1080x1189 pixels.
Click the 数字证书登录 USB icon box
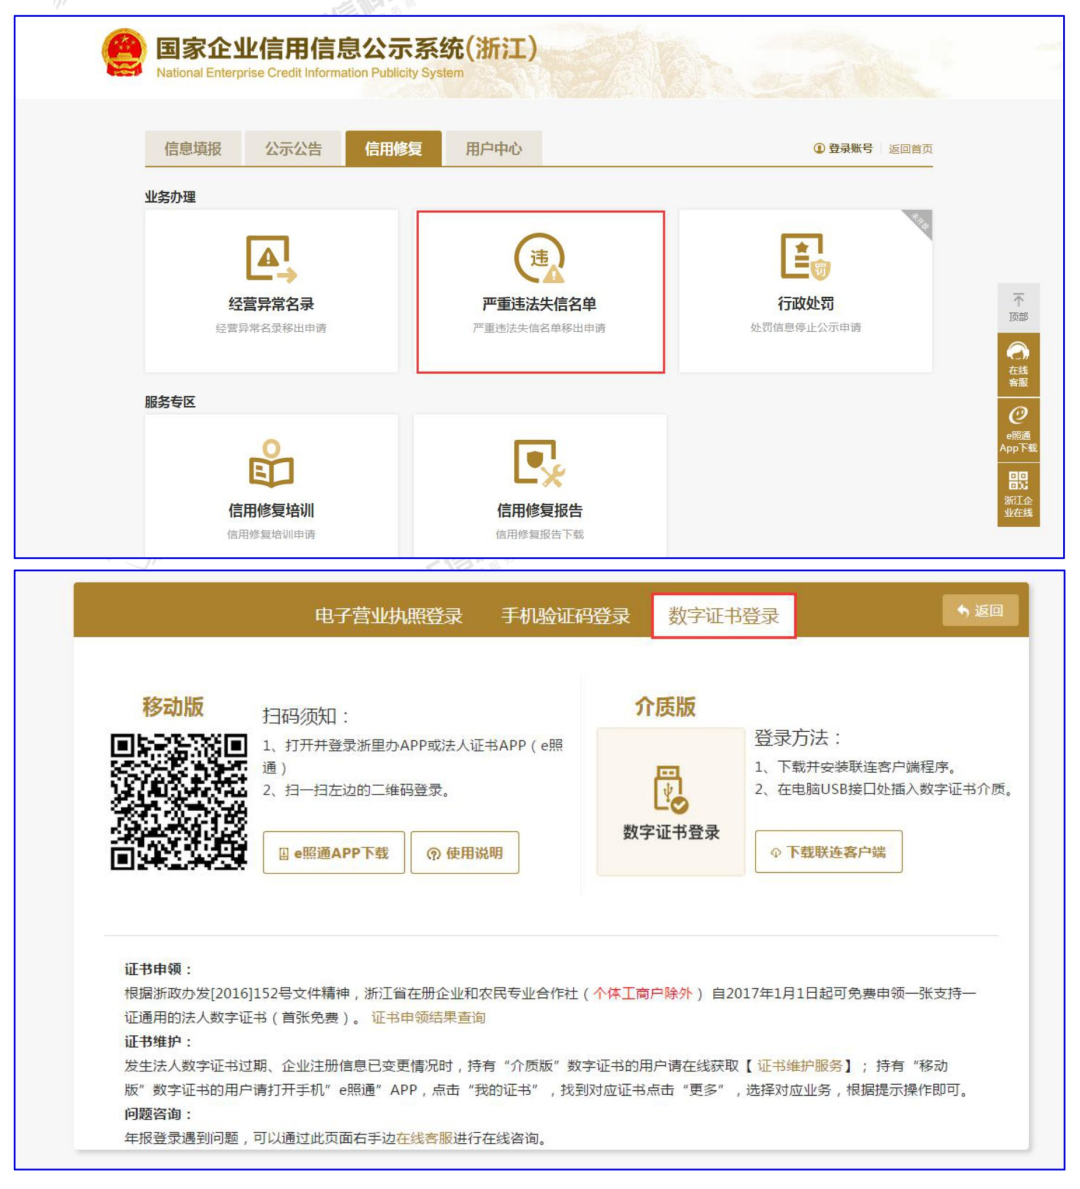[x=671, y=802]
